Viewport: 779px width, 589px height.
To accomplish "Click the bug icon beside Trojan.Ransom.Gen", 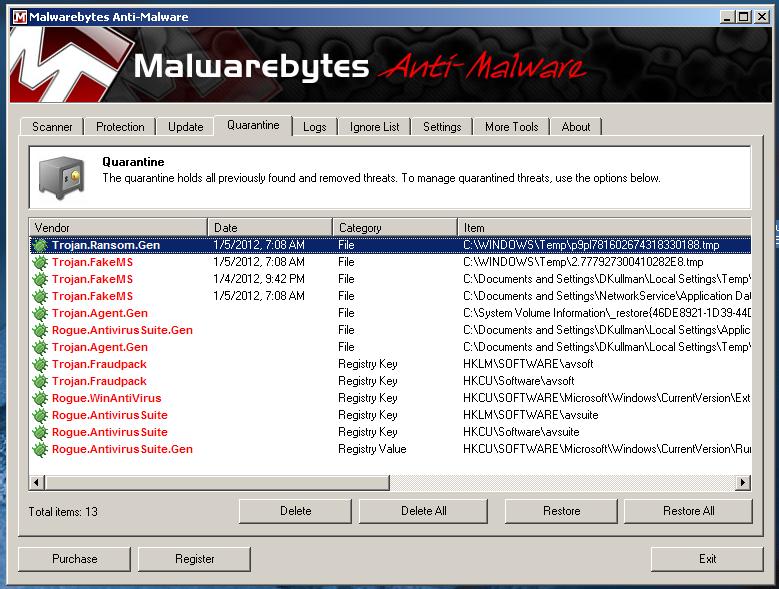I will pyautogui.click(x=40, y=245).
